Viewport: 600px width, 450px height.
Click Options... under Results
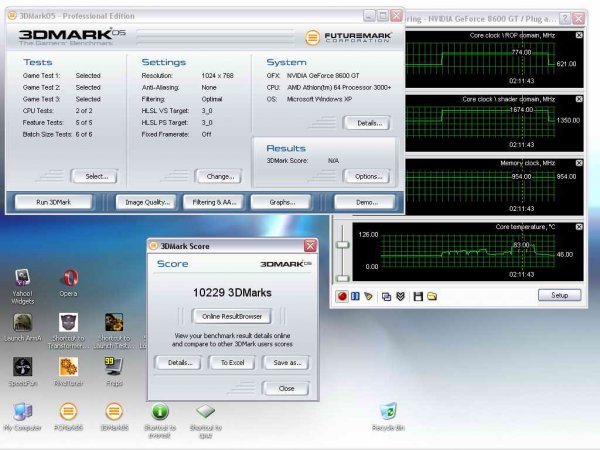(368, 176)
